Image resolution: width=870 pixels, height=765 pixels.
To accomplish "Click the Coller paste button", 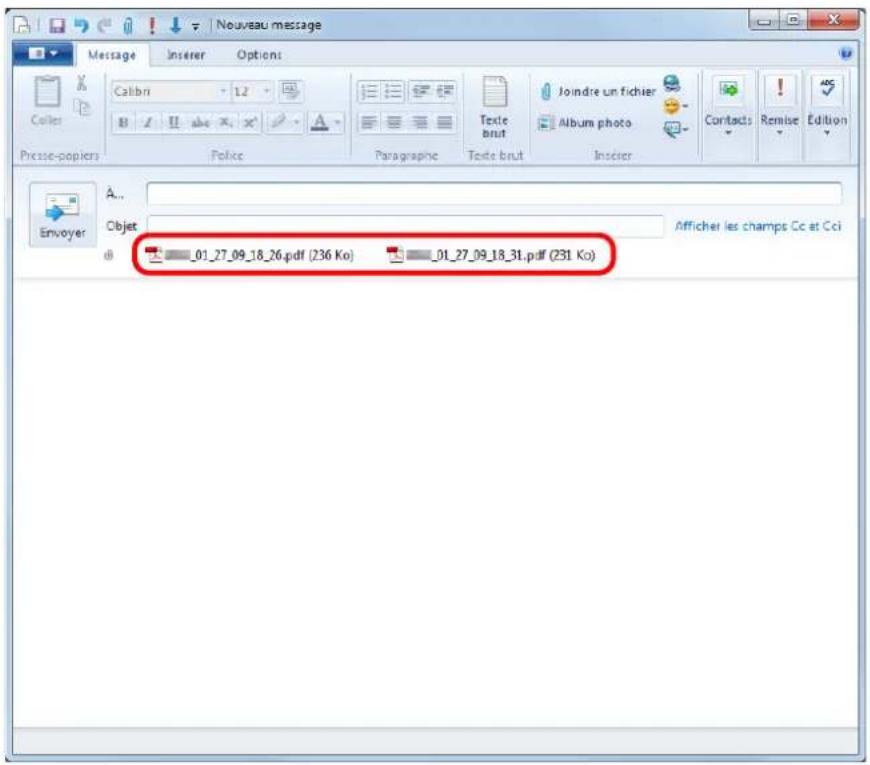I will (47, 101).
